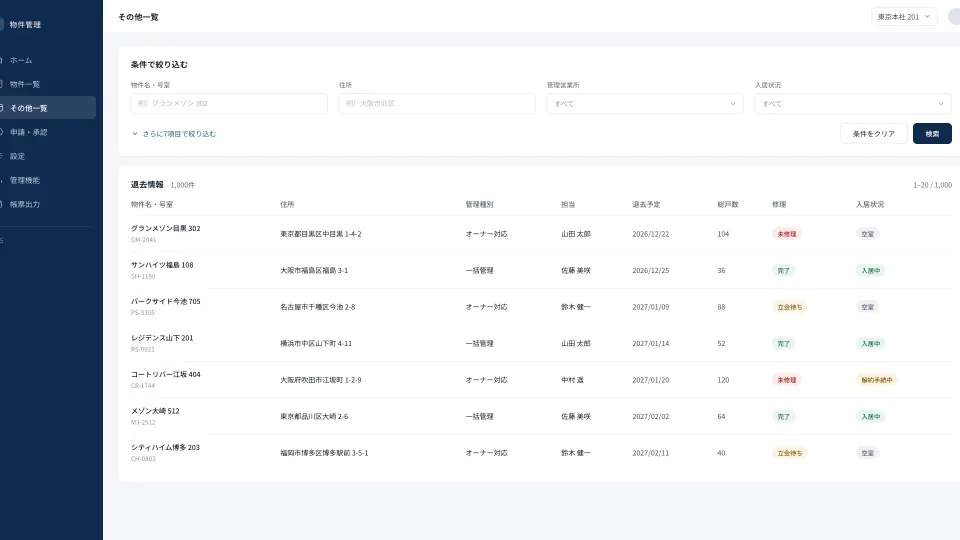Screen dimensions: 960x540
Task: Click the 条件をクリア button
Action: pos(874,133)
